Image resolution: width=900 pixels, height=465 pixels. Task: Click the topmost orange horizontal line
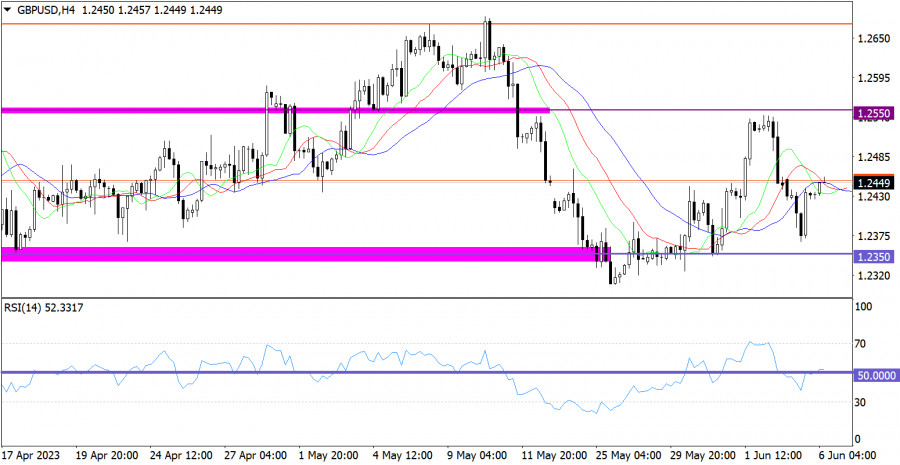tap(400, 23)
